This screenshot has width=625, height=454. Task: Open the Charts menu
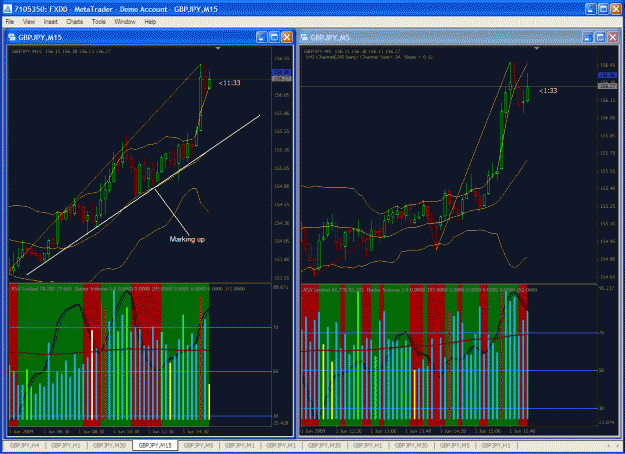pos(75,22)
